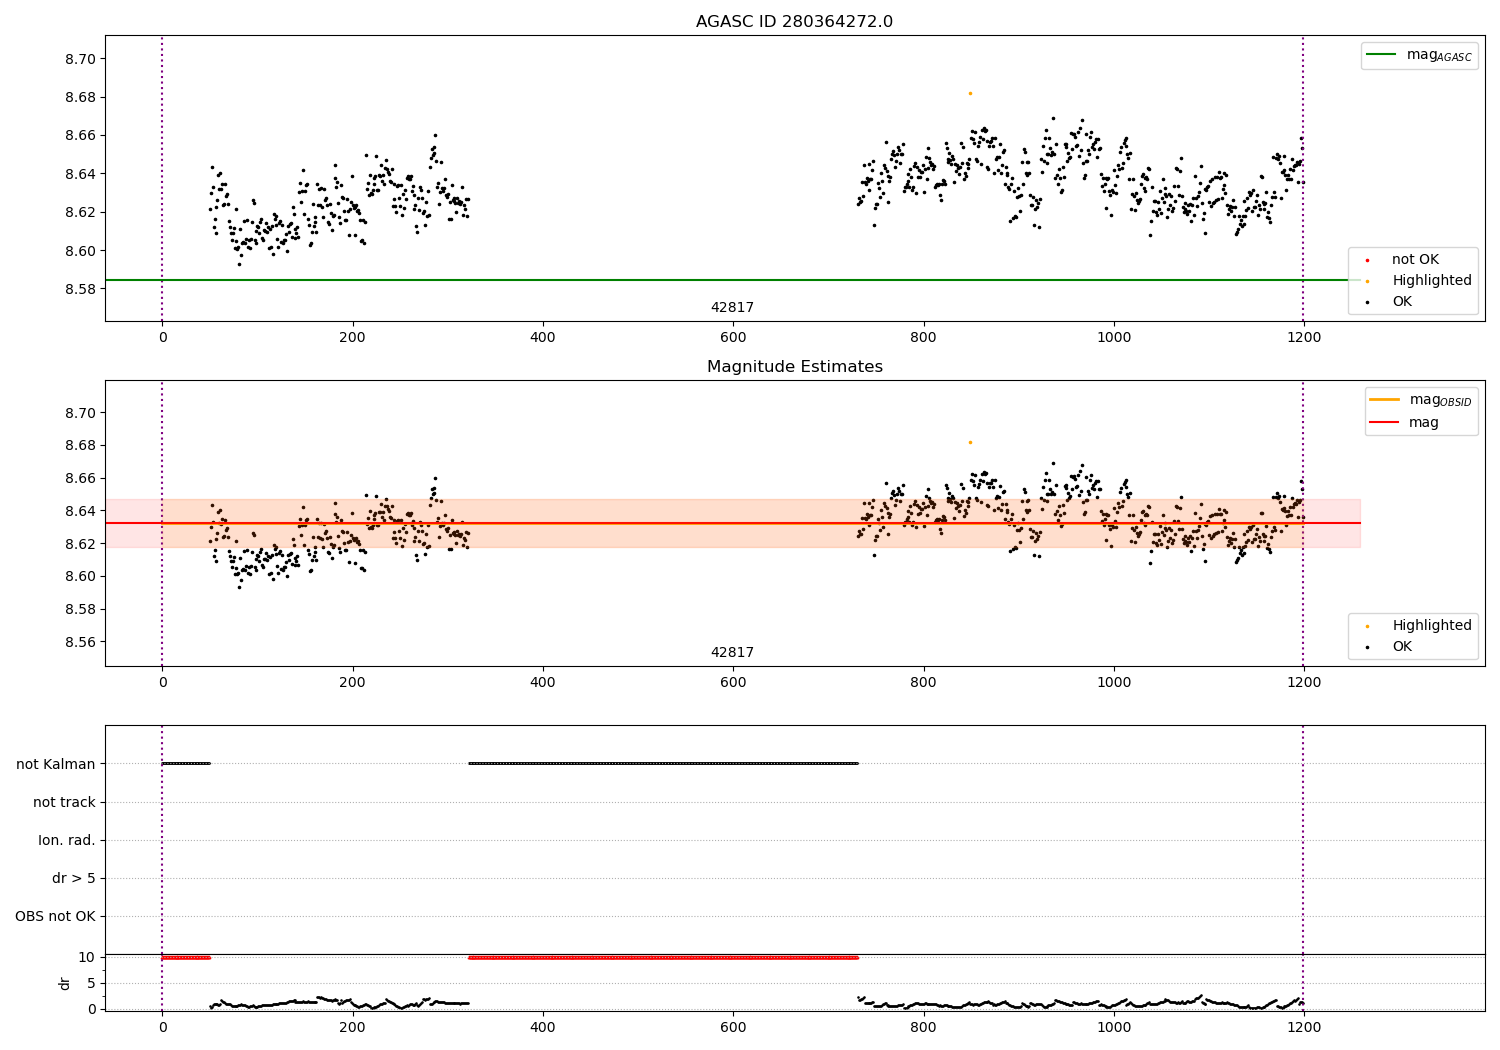Click the orange highlighted outlier point in top plot
The height and width of the screenshot is (1050, 1500).
click(x=970, y=93)
